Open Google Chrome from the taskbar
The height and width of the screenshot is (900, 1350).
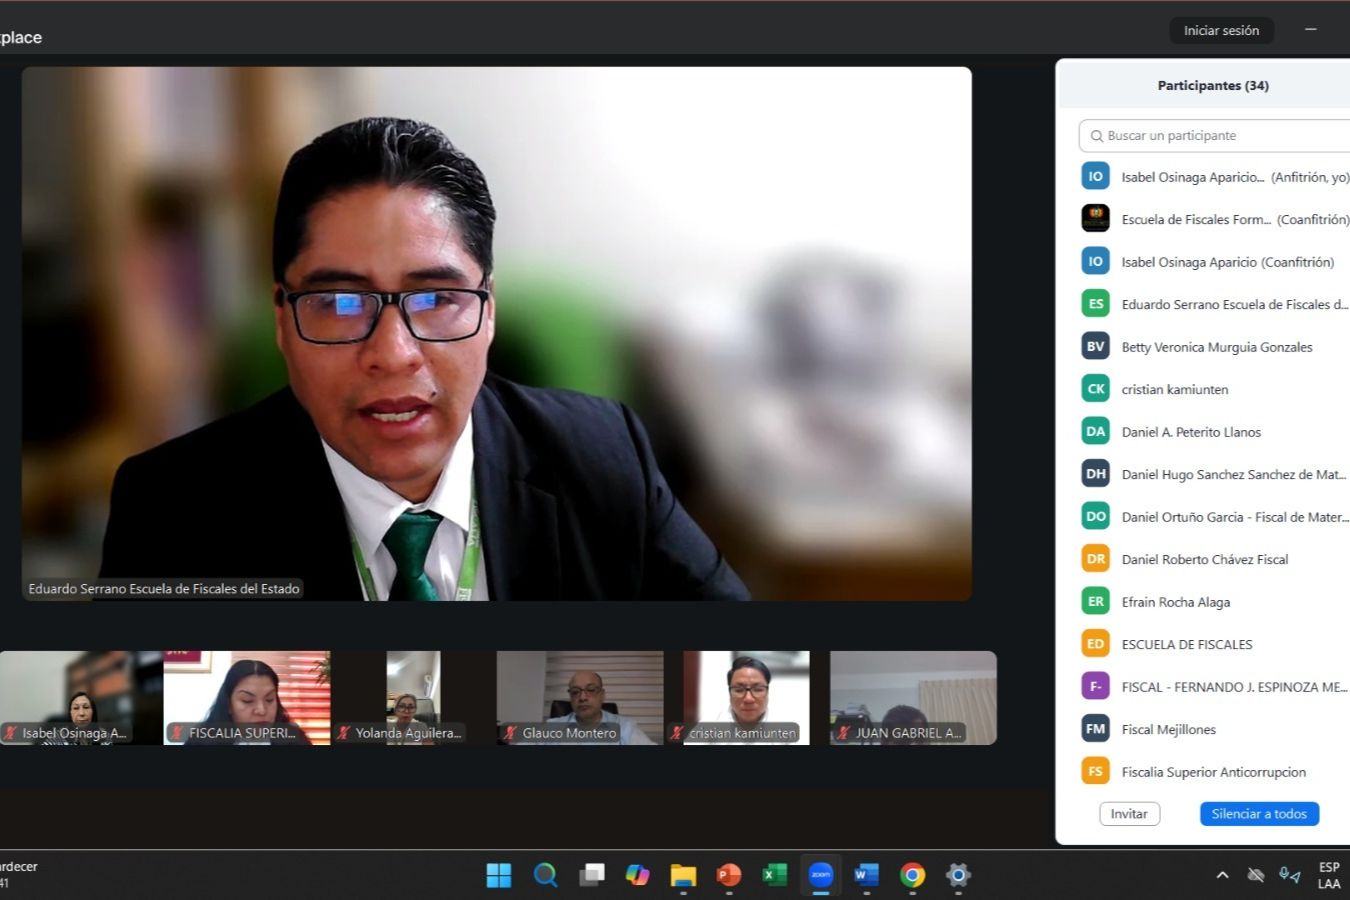point(912,875)
